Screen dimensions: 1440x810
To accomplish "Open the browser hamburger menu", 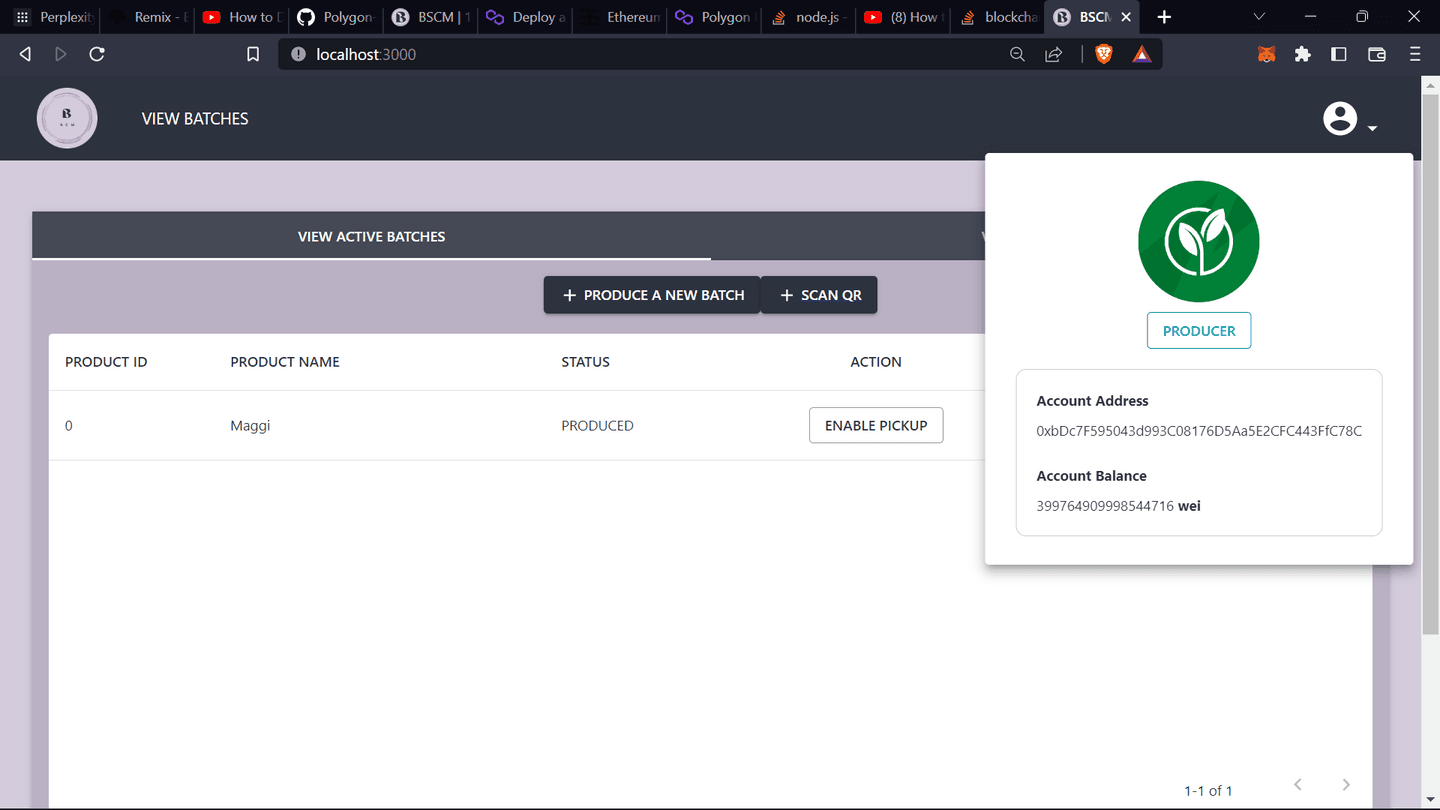I will click(x=1415, y=54).
